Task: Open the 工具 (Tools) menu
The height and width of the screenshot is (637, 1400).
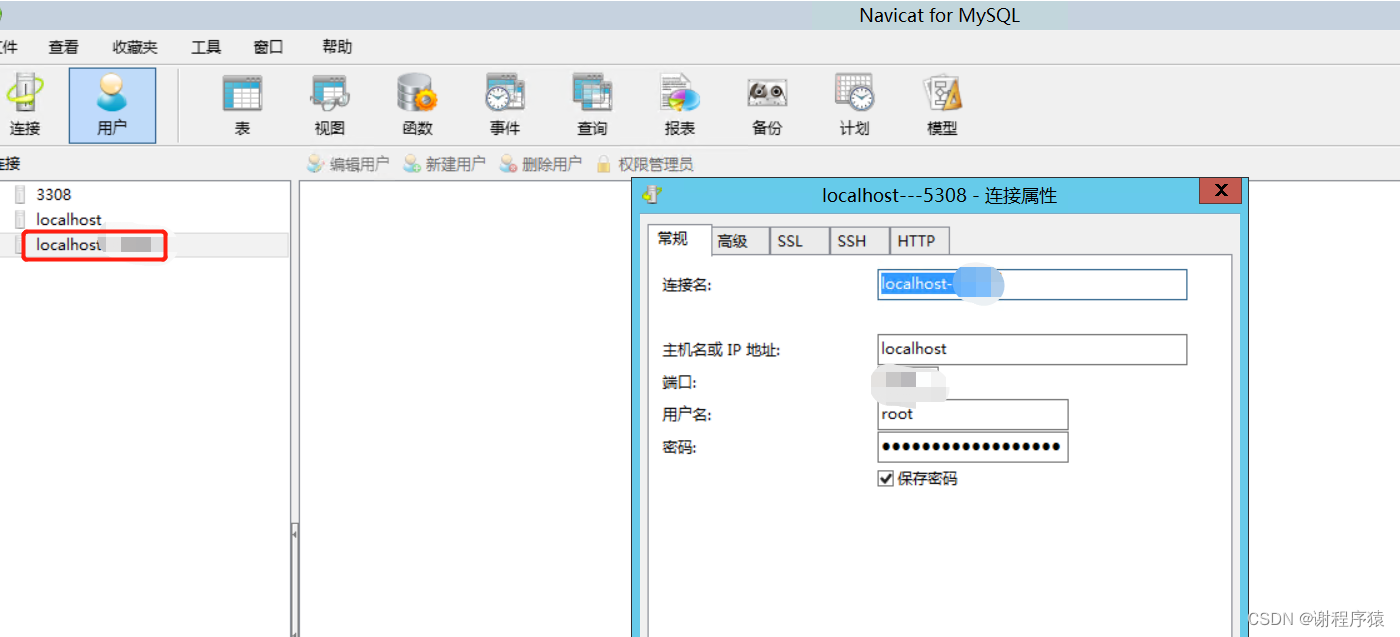Action: click(205, 46)
